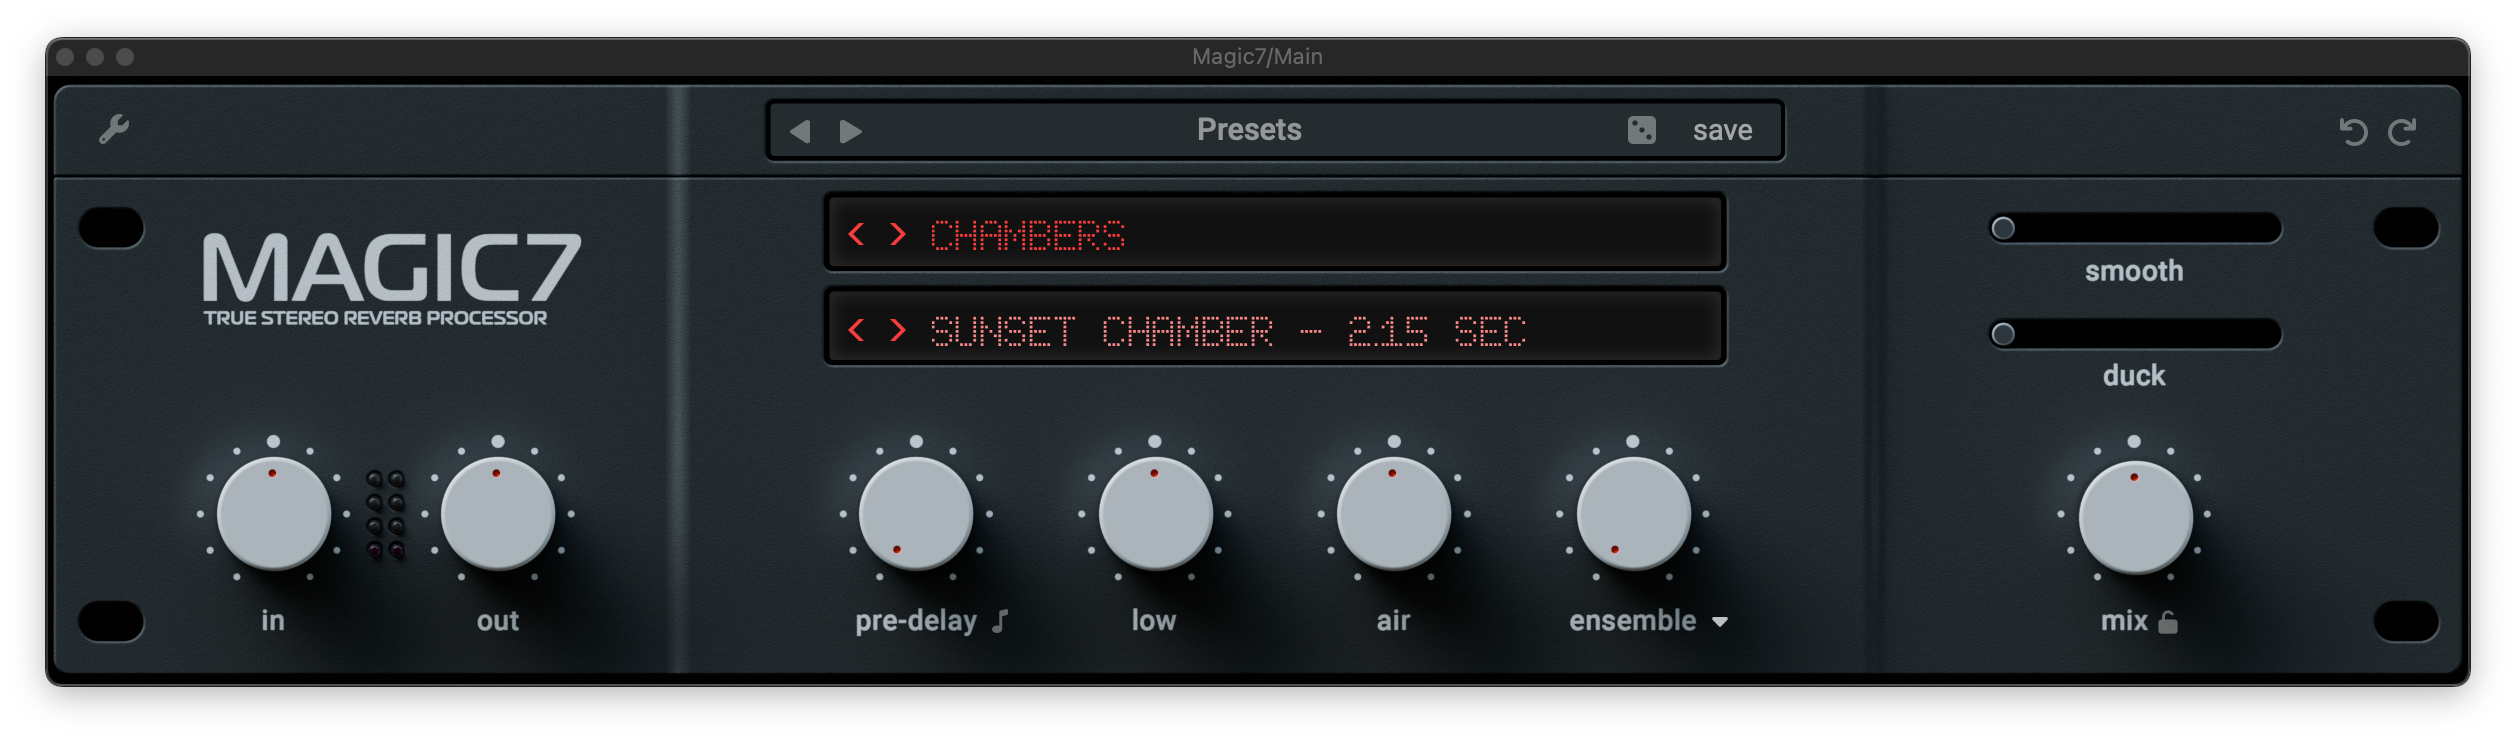Click the 'in' label
The height and width of the screenshot is (740, 2516).
273,621
